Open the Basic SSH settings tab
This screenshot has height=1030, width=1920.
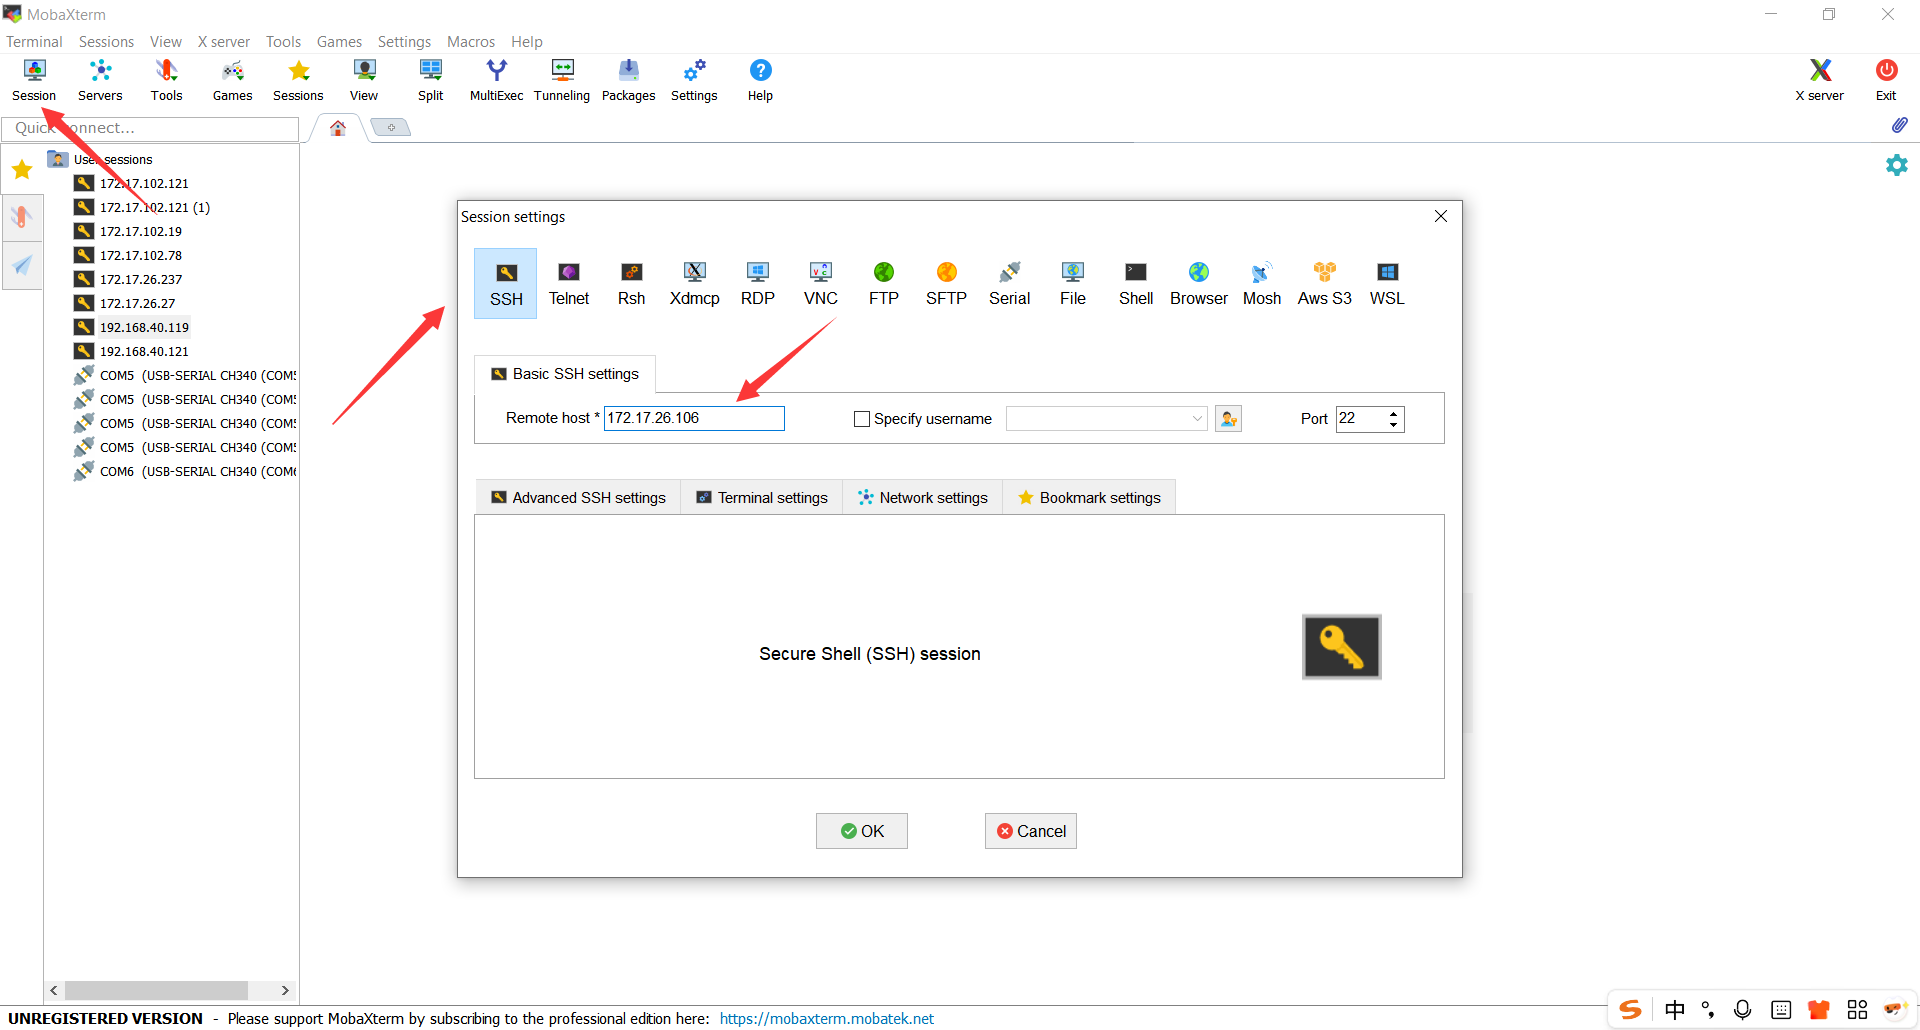click(x=565, y=374)
